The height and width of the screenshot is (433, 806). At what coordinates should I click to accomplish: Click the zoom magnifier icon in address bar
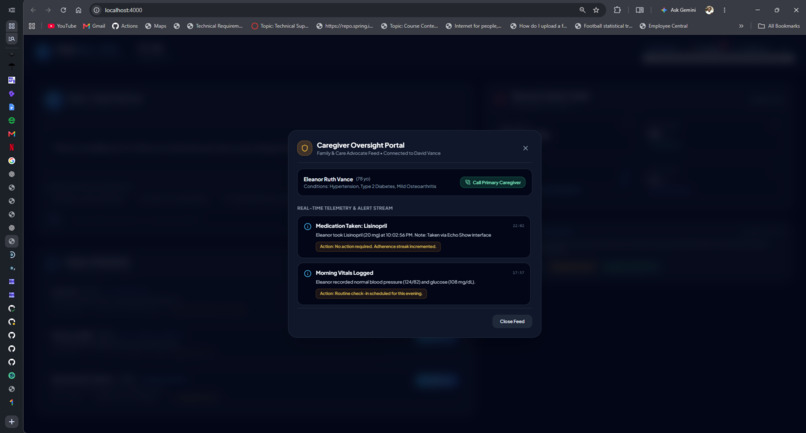pos(582,10)
